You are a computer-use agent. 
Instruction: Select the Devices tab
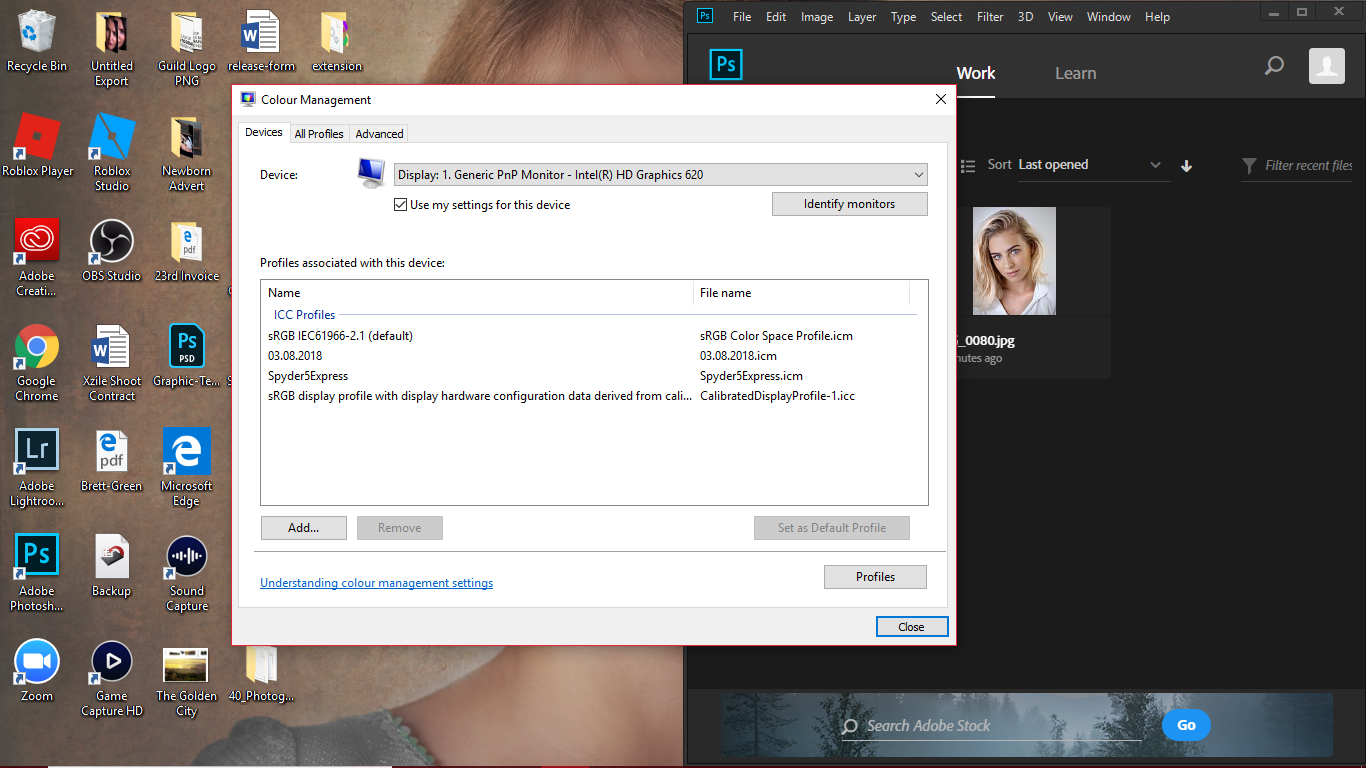(264, 132)
